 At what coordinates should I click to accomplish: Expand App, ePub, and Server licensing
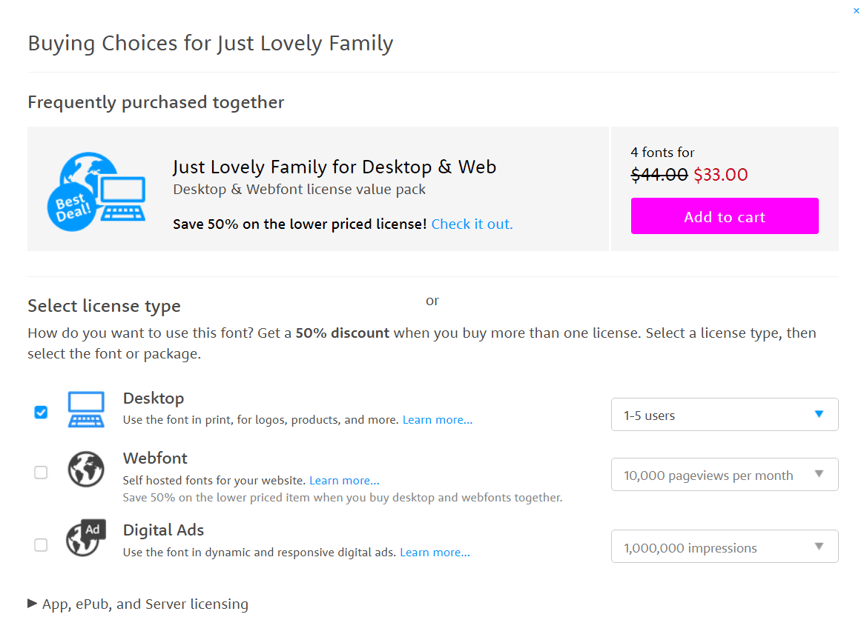tap(138, 604)
